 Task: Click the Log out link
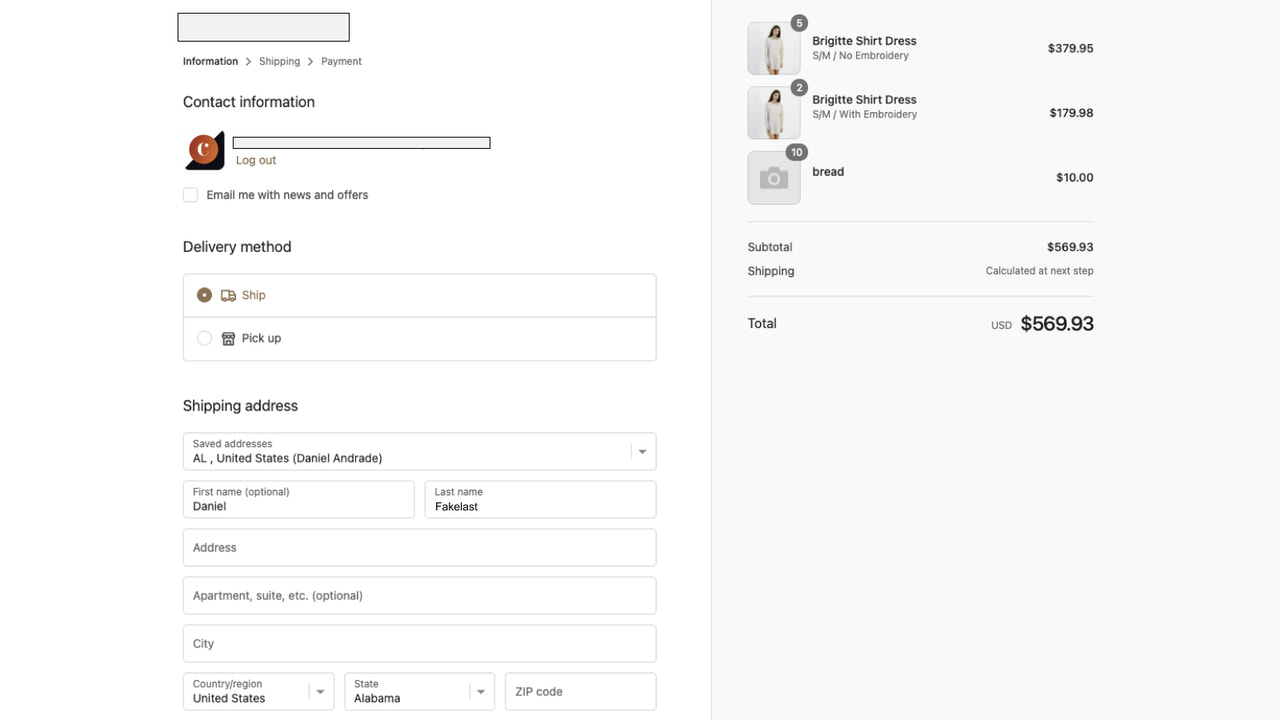255,160
